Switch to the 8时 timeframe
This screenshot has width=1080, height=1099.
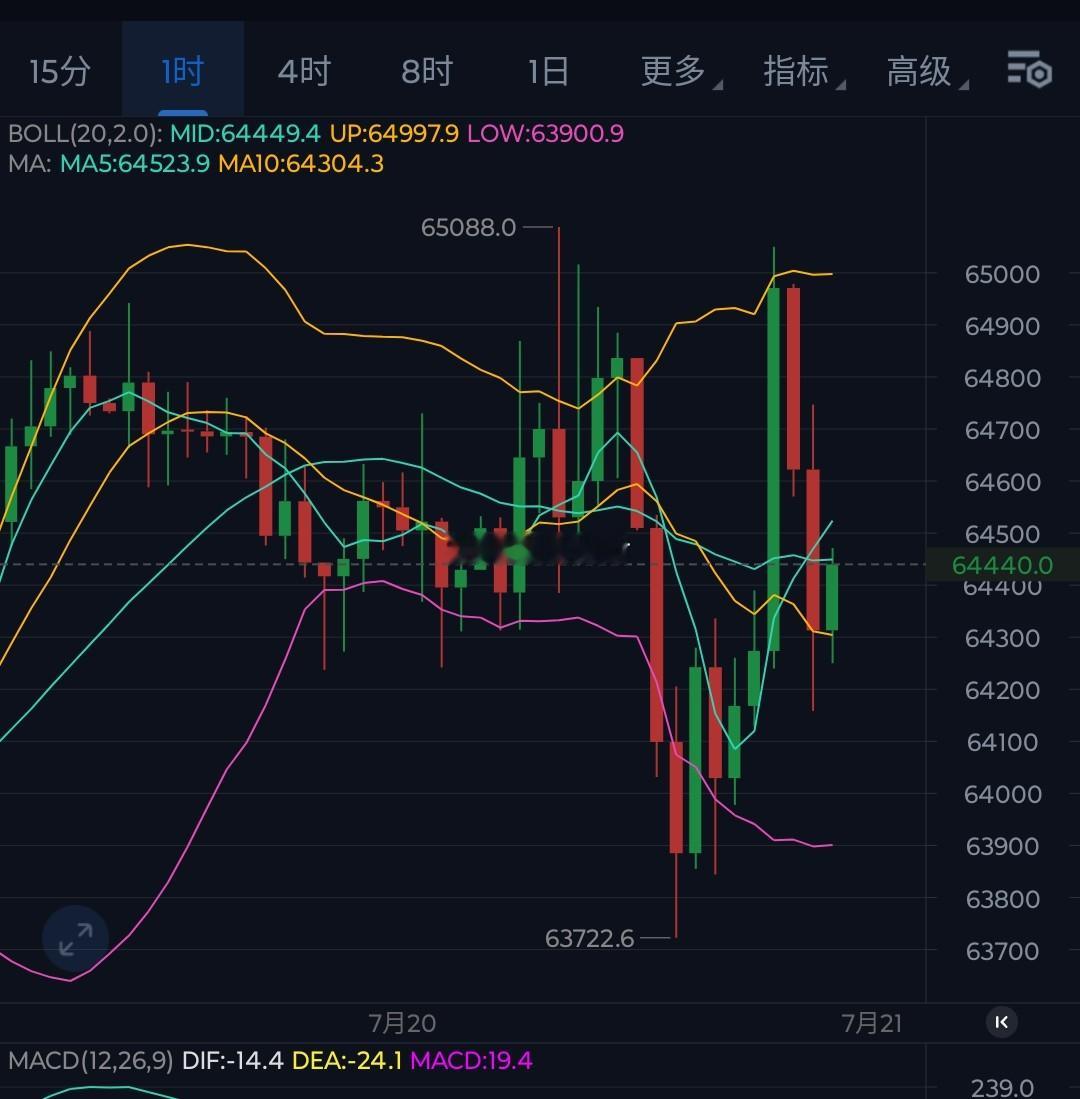pos(427,71)
